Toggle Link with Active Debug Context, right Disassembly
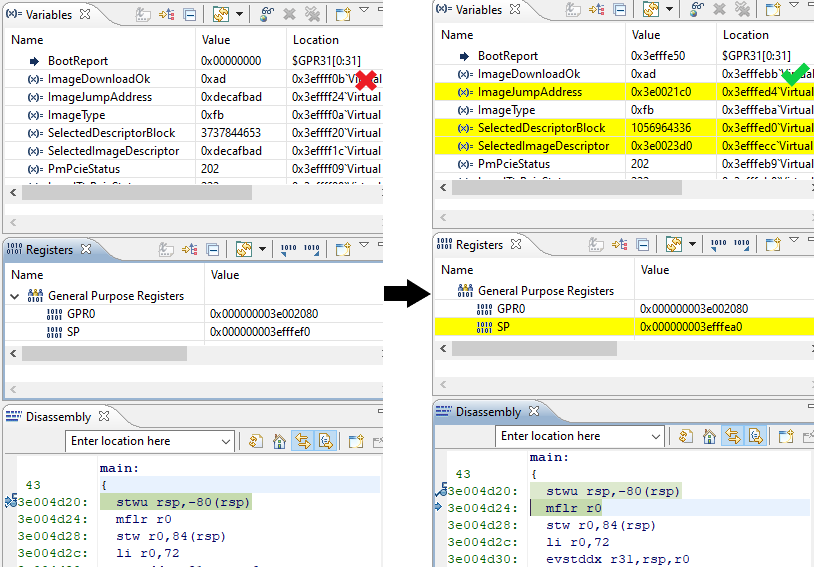Viewport: 817px width, 567px height. tap(733, 436)
